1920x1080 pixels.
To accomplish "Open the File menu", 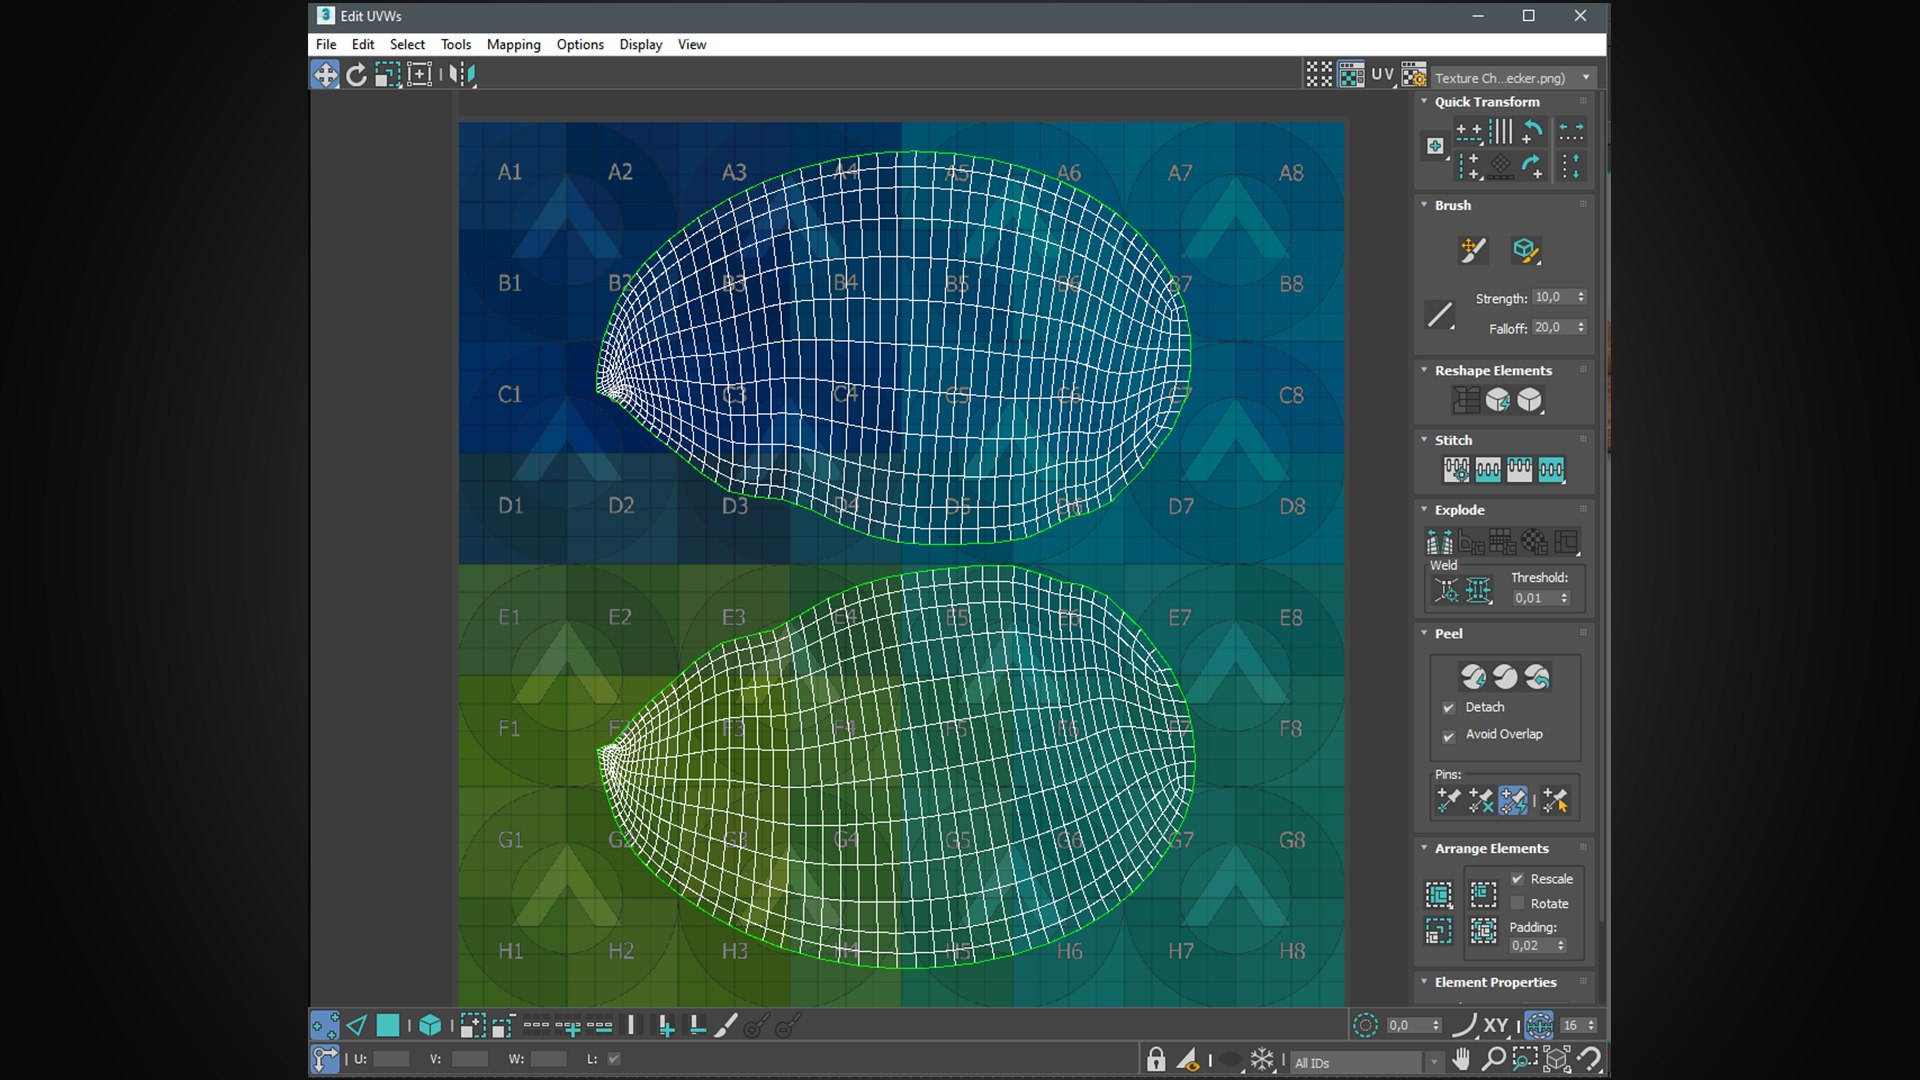I will pyautogui.click(x=326, y=44).
